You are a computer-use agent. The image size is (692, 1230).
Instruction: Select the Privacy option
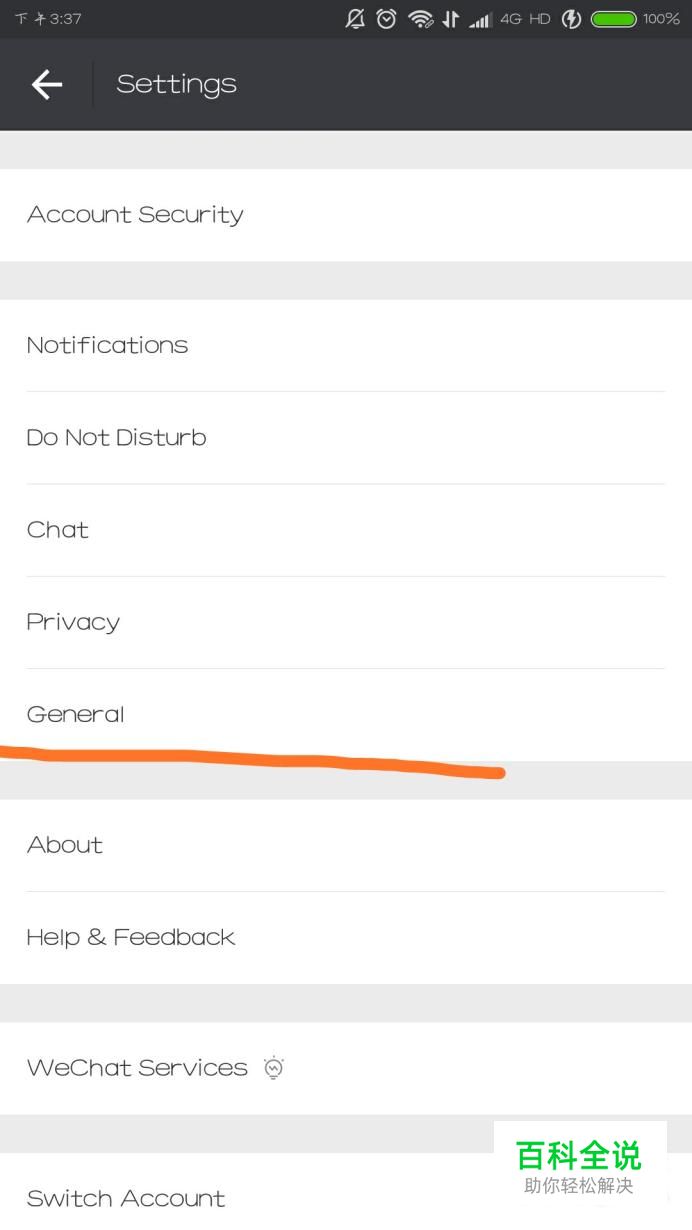[73, 622]
